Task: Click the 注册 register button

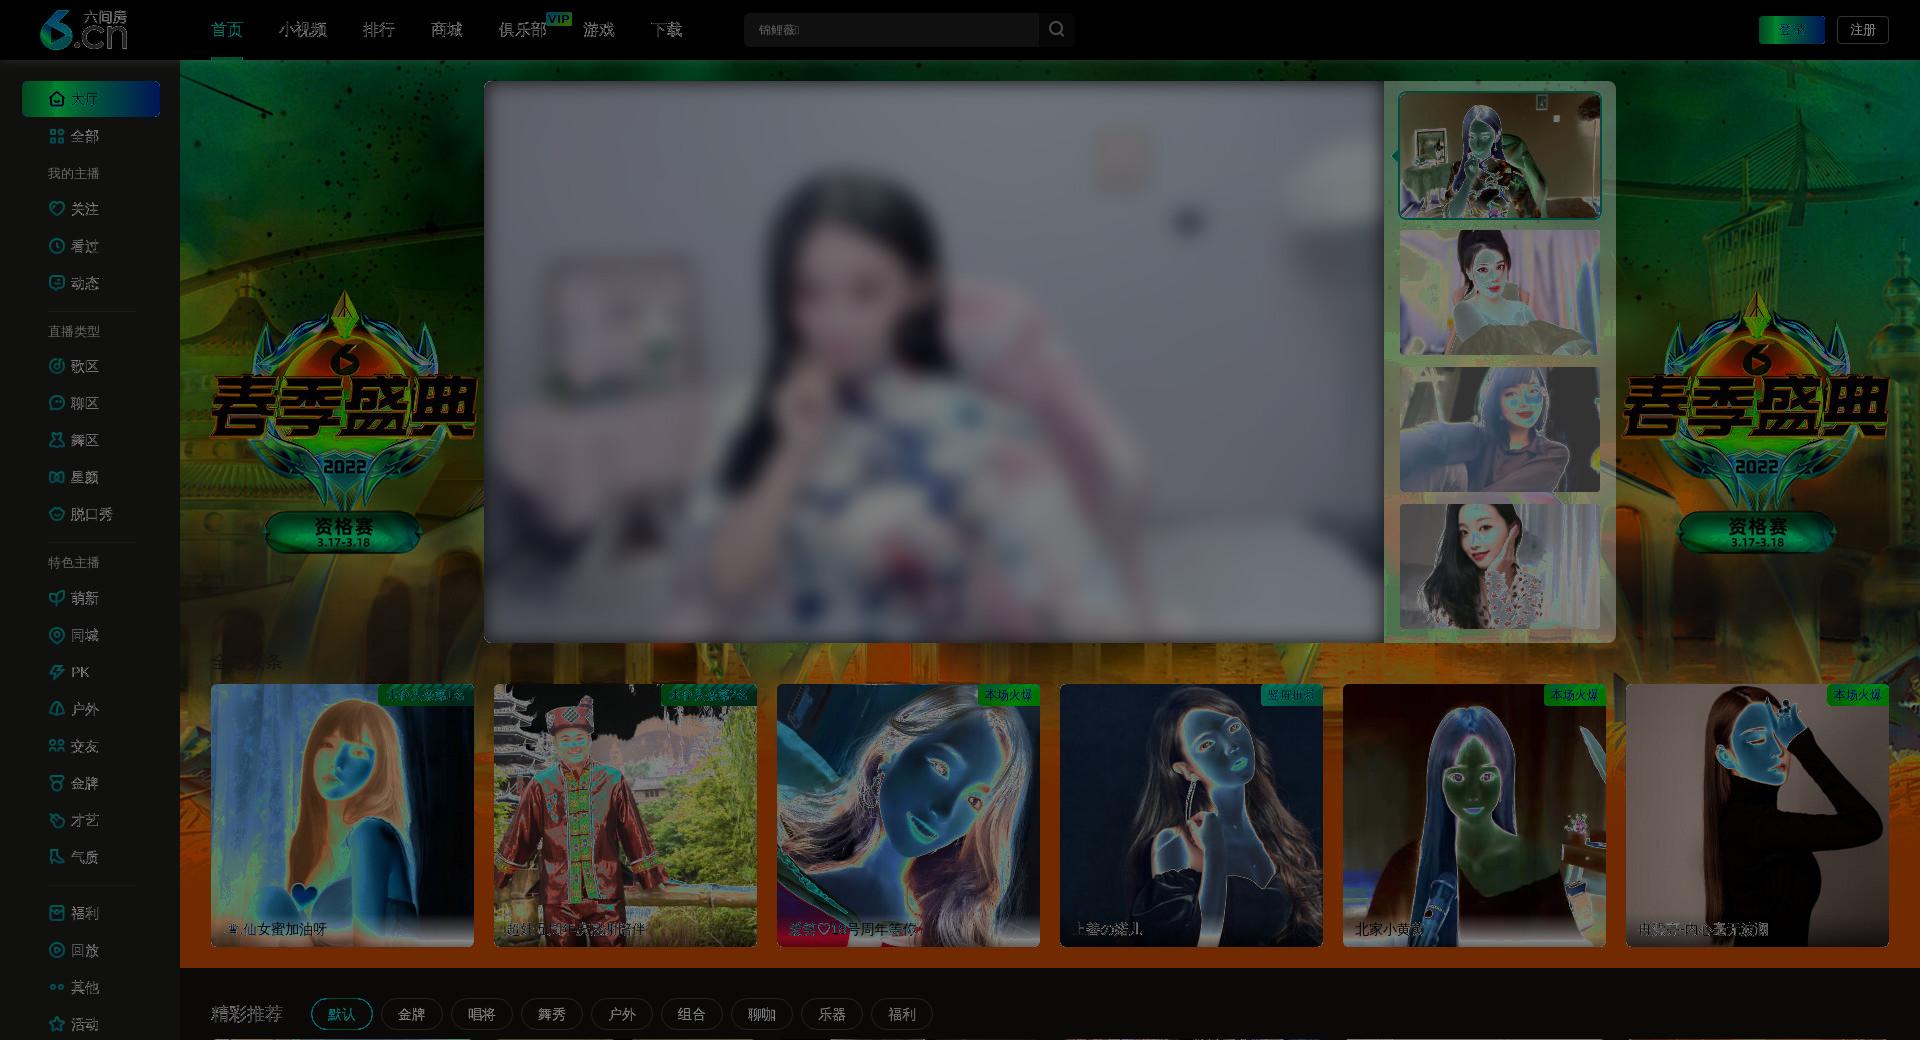Action: (1863, 30)
